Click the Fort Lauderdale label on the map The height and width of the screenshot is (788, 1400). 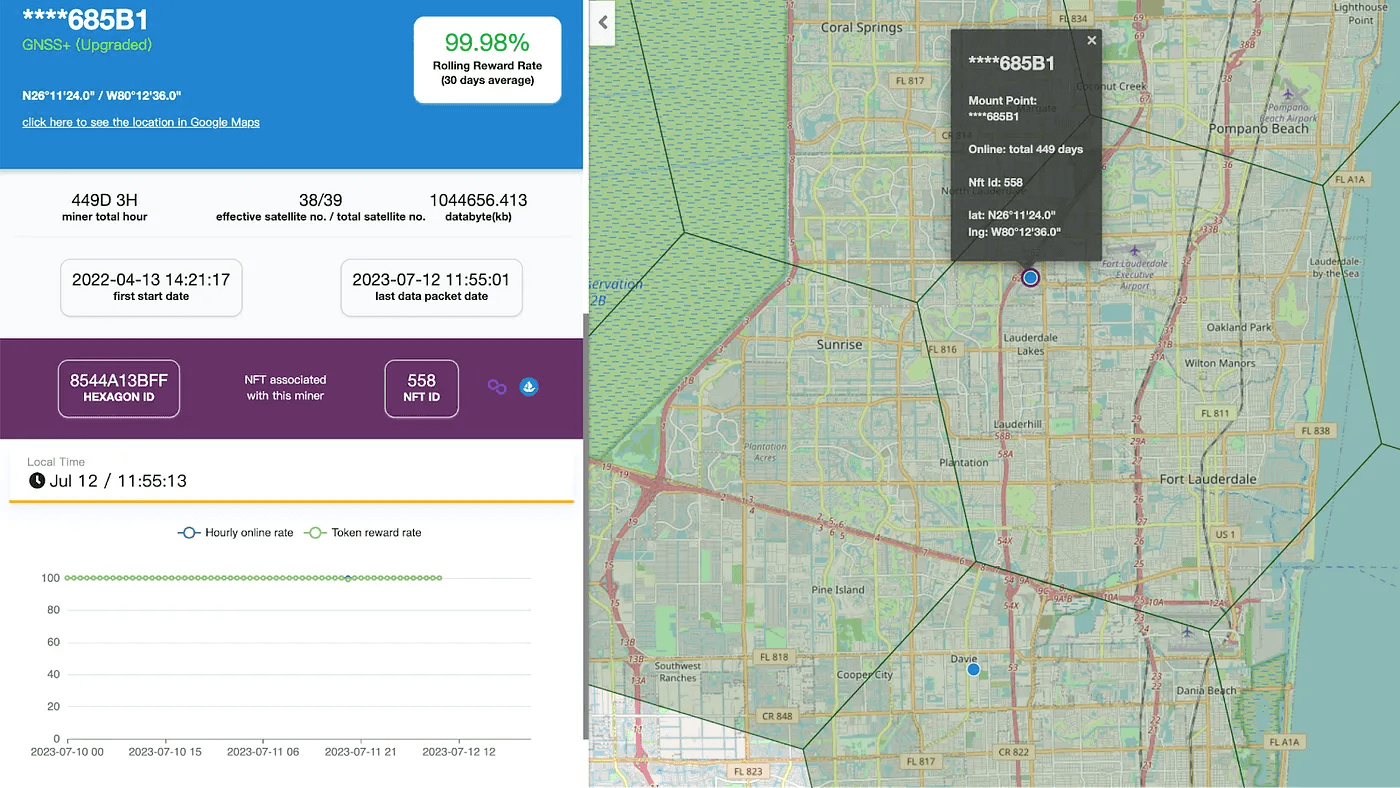pyautogui.click(x=1208, y=479)
